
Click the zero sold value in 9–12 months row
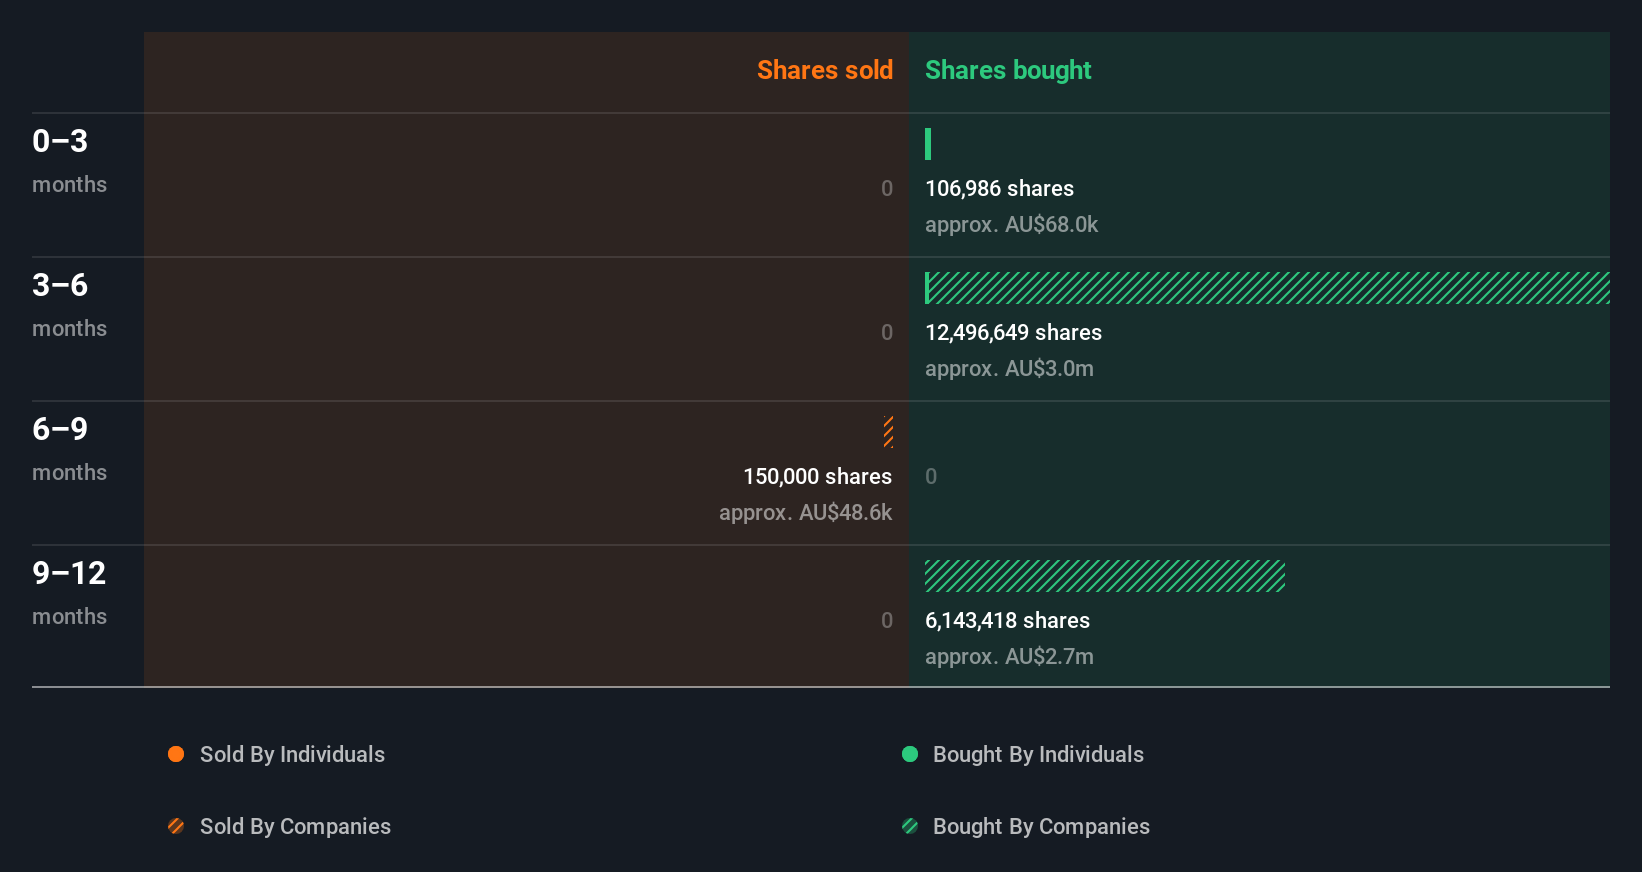887,620
